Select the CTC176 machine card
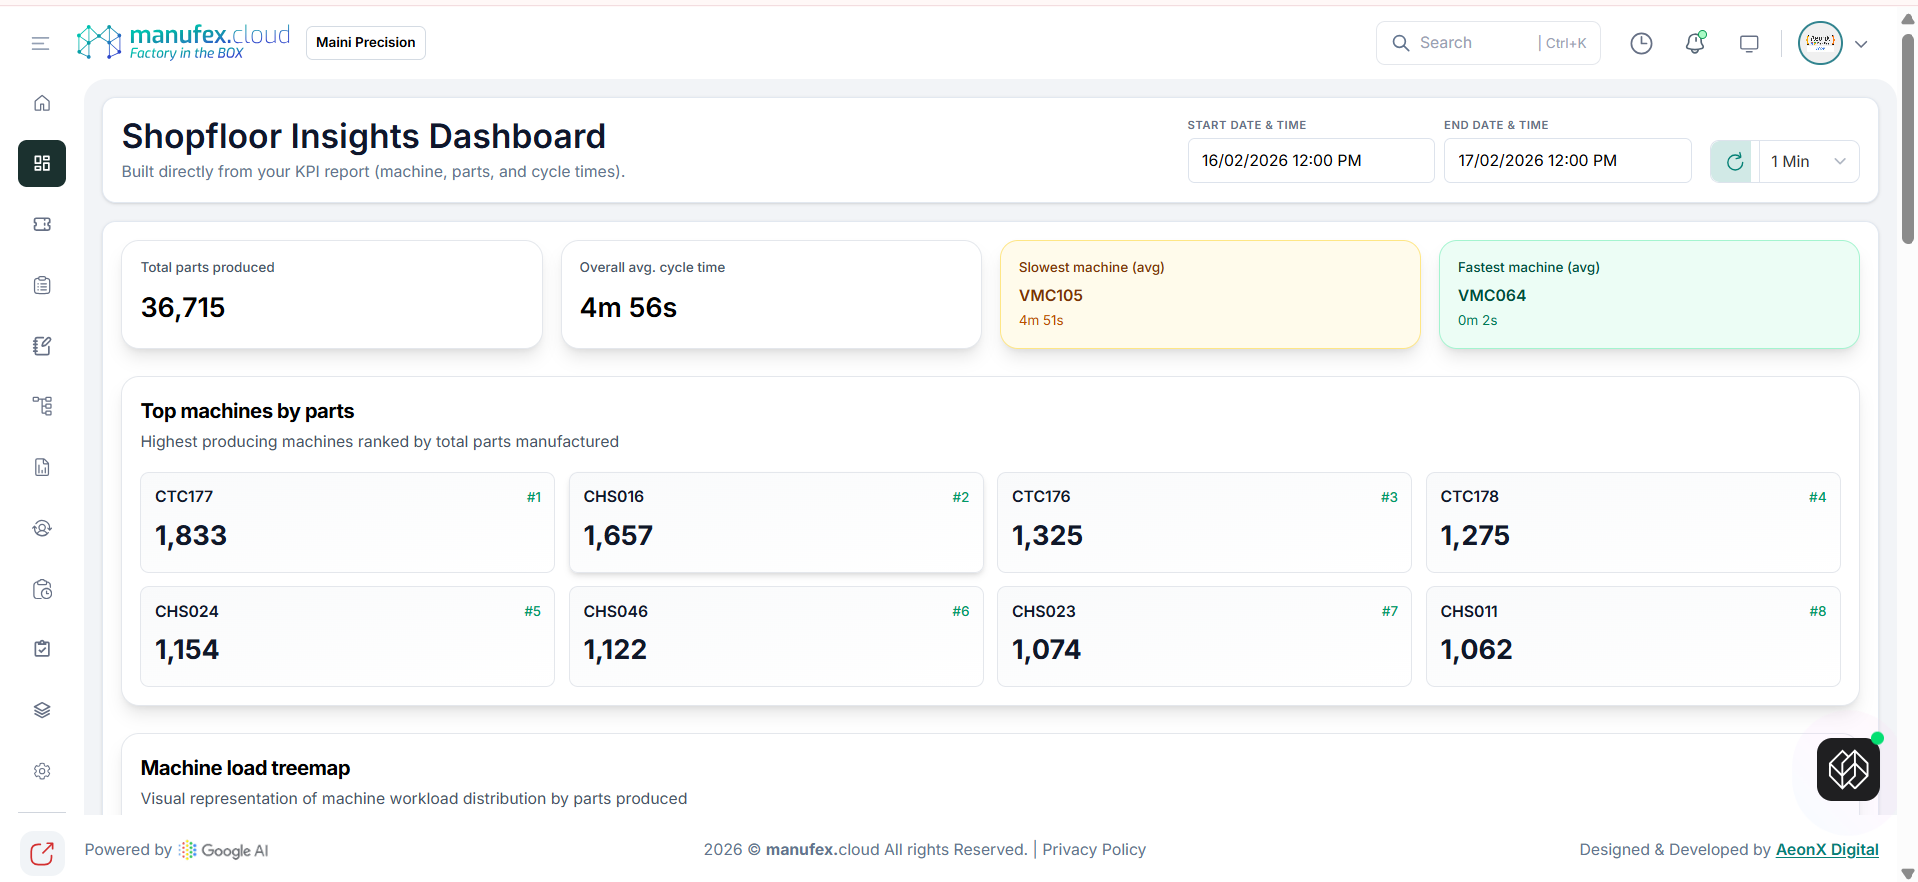The height and width of the screenshot is (882, 1918). click(1204, 522)
